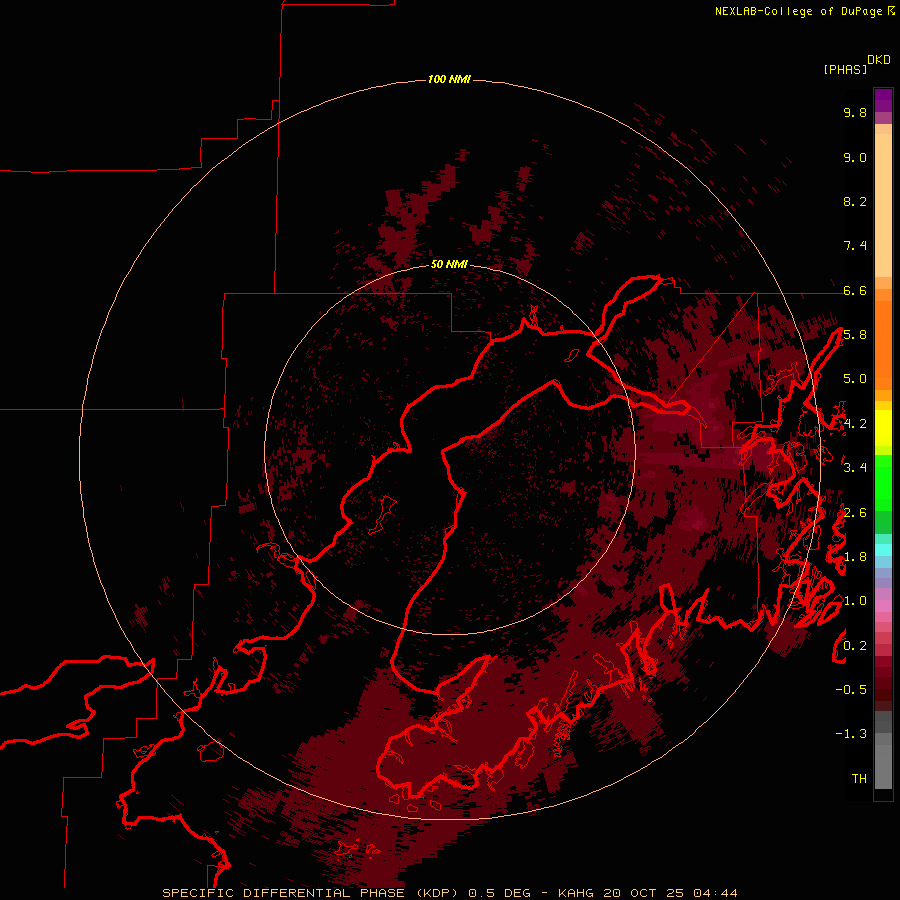Click the 3.4 scale value
This screenshot has width=900, height=900.
point(855,468)
